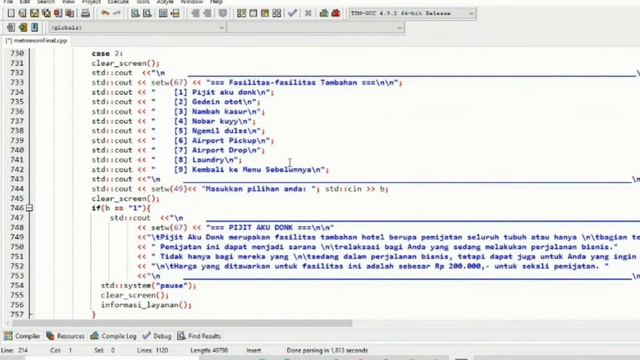Viewport: 640px width, 360px height.
Task: Click the Delete Profiling Information red icon
Action: [x=336, y=13]
